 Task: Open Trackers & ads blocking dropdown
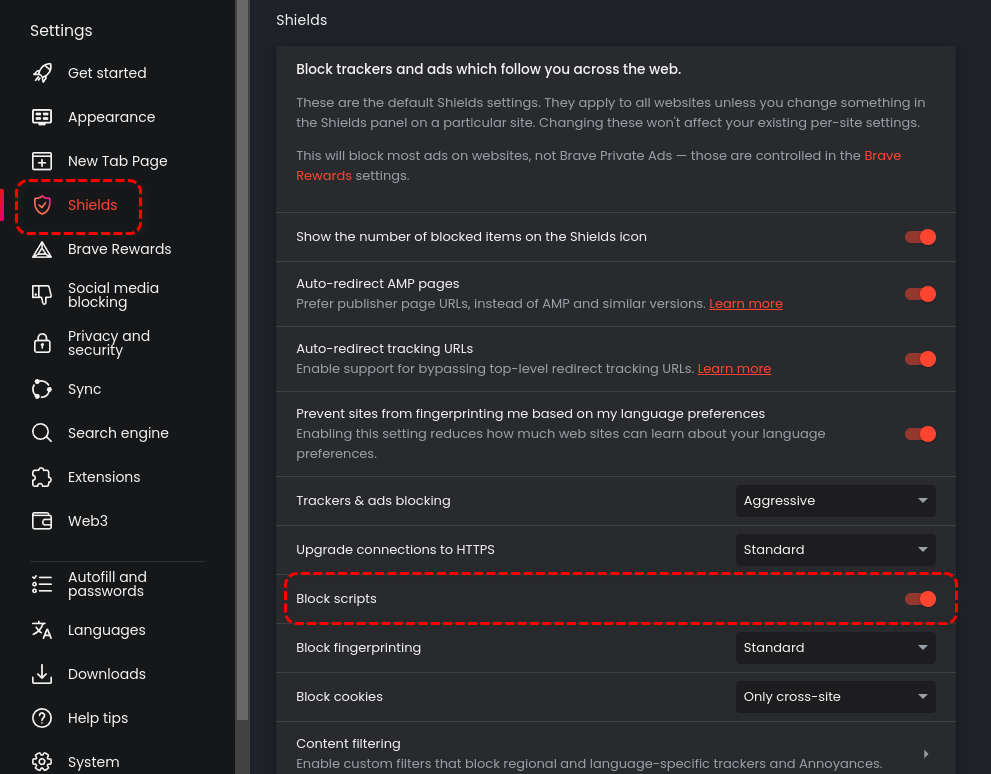point(836,501)
